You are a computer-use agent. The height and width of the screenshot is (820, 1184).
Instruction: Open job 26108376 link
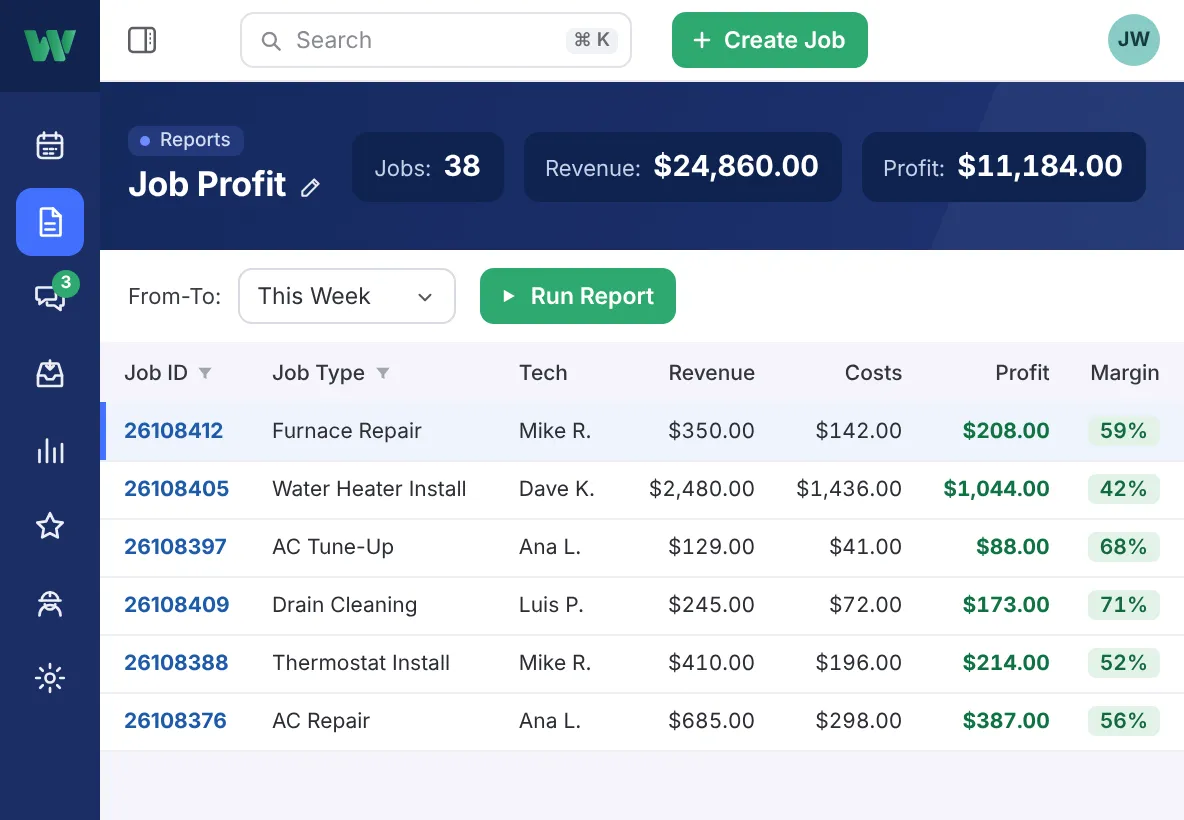click(x=175, y=721)
